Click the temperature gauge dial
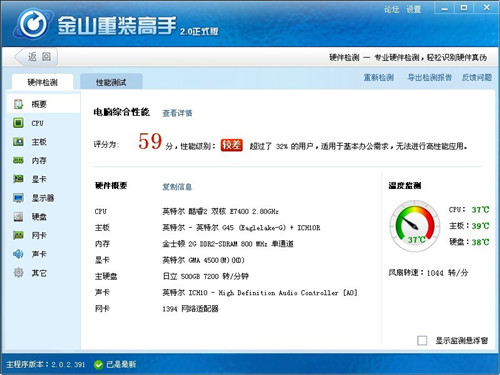 (414, 226)
